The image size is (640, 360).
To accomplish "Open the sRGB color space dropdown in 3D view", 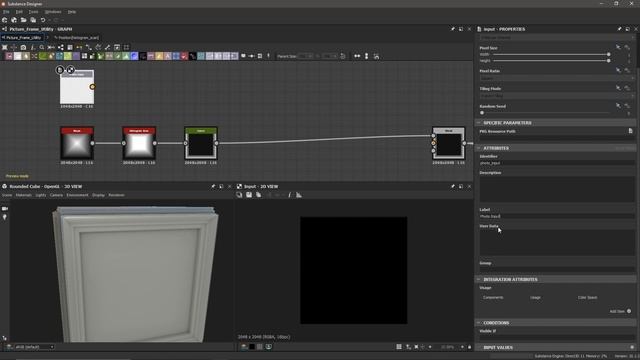I will click(34, 347).
